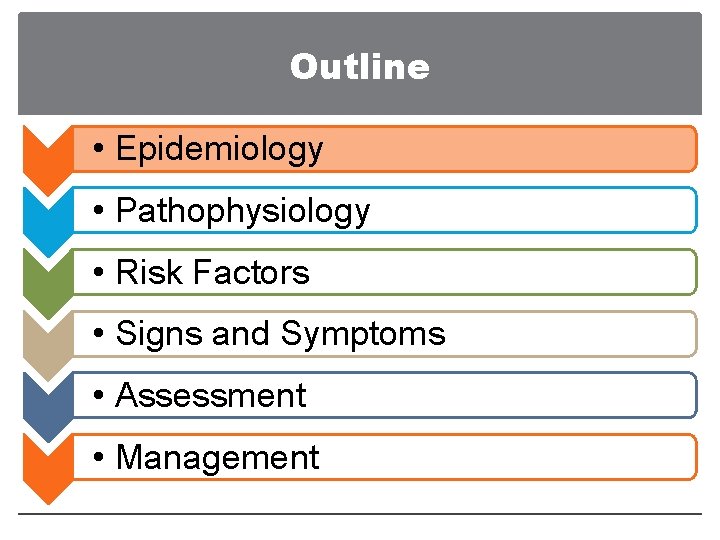
Task: Click the Outline slide title
Action: point(360,67)
